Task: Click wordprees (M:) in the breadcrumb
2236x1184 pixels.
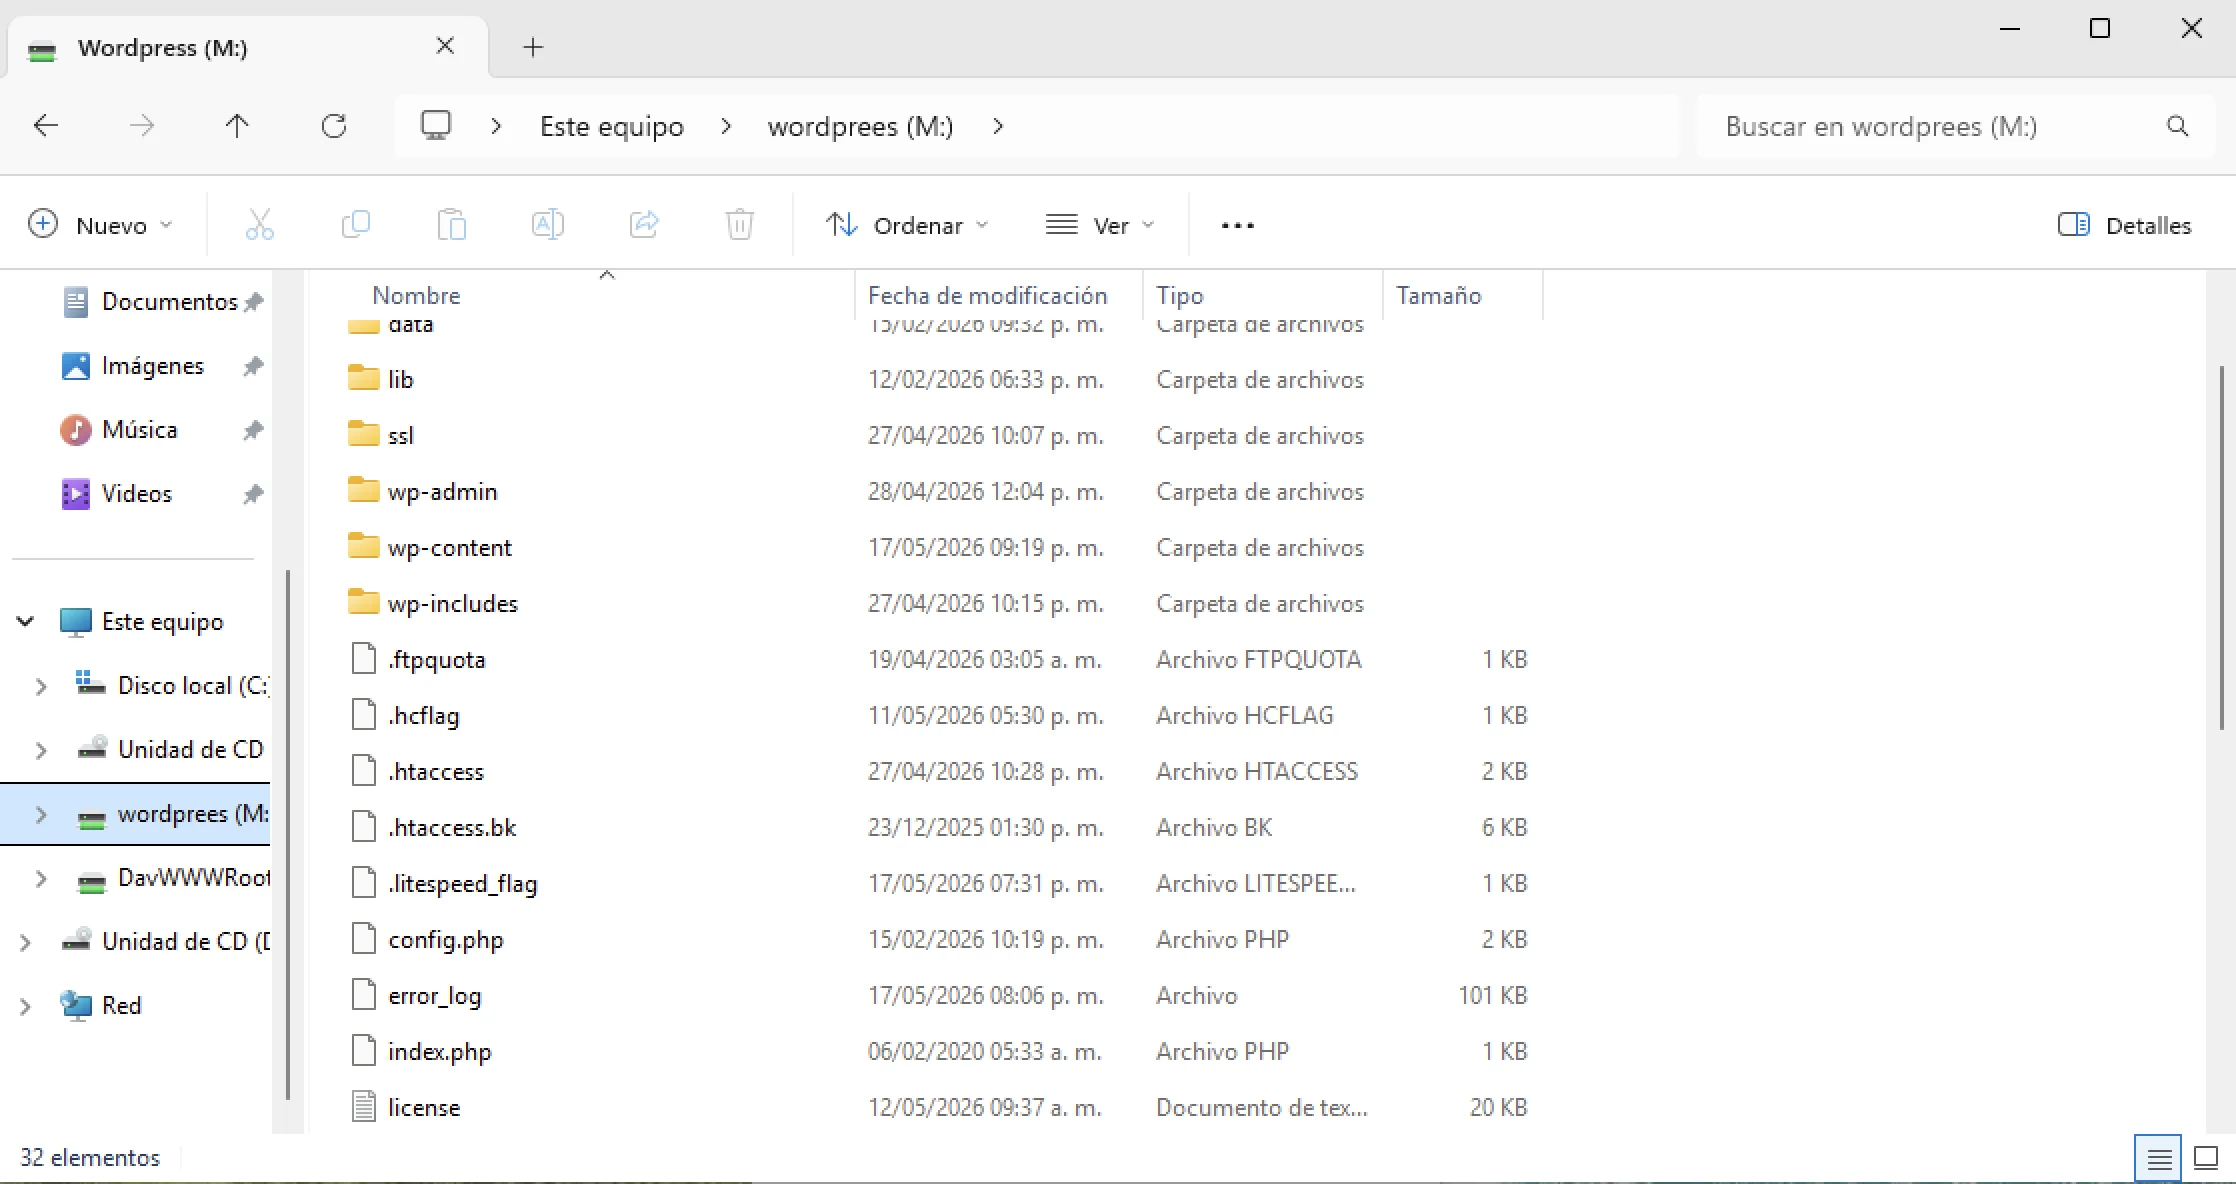Action: [861, 127]
